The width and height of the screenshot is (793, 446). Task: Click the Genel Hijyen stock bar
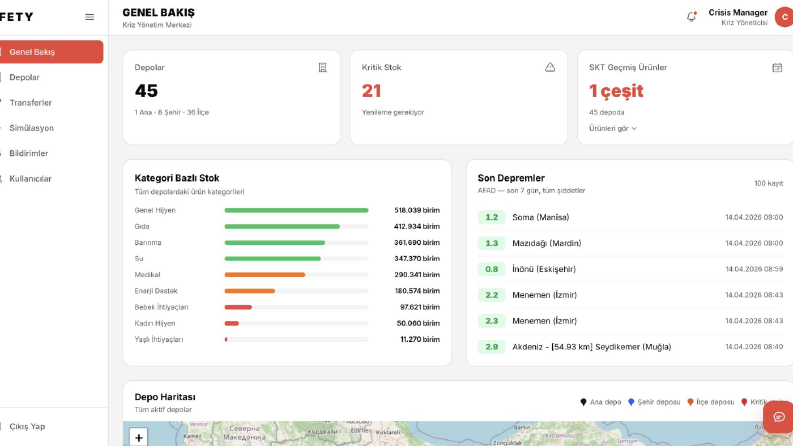point(296,210)
